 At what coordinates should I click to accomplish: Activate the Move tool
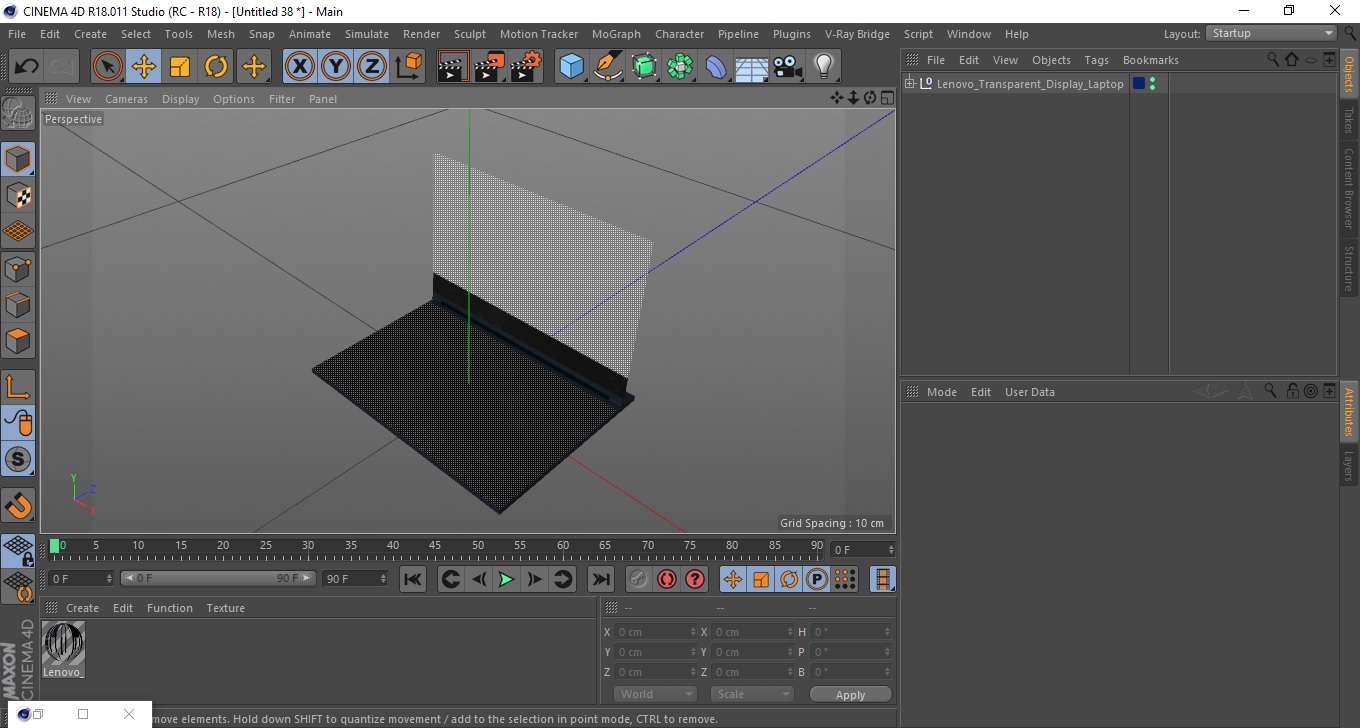click(144, 67)
